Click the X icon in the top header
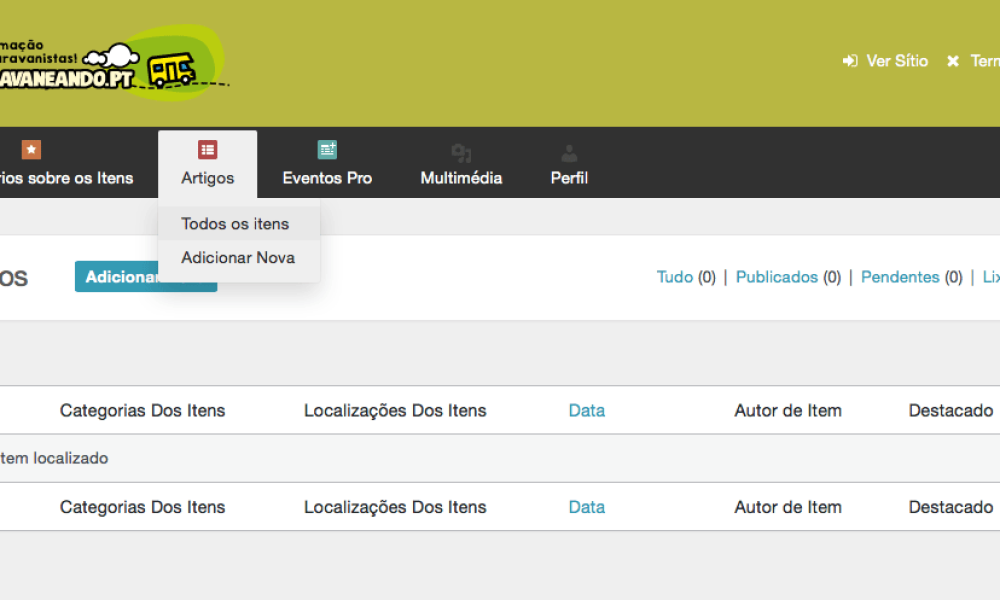This screenshot has width=1000, height=600. (x=953, y=61)
